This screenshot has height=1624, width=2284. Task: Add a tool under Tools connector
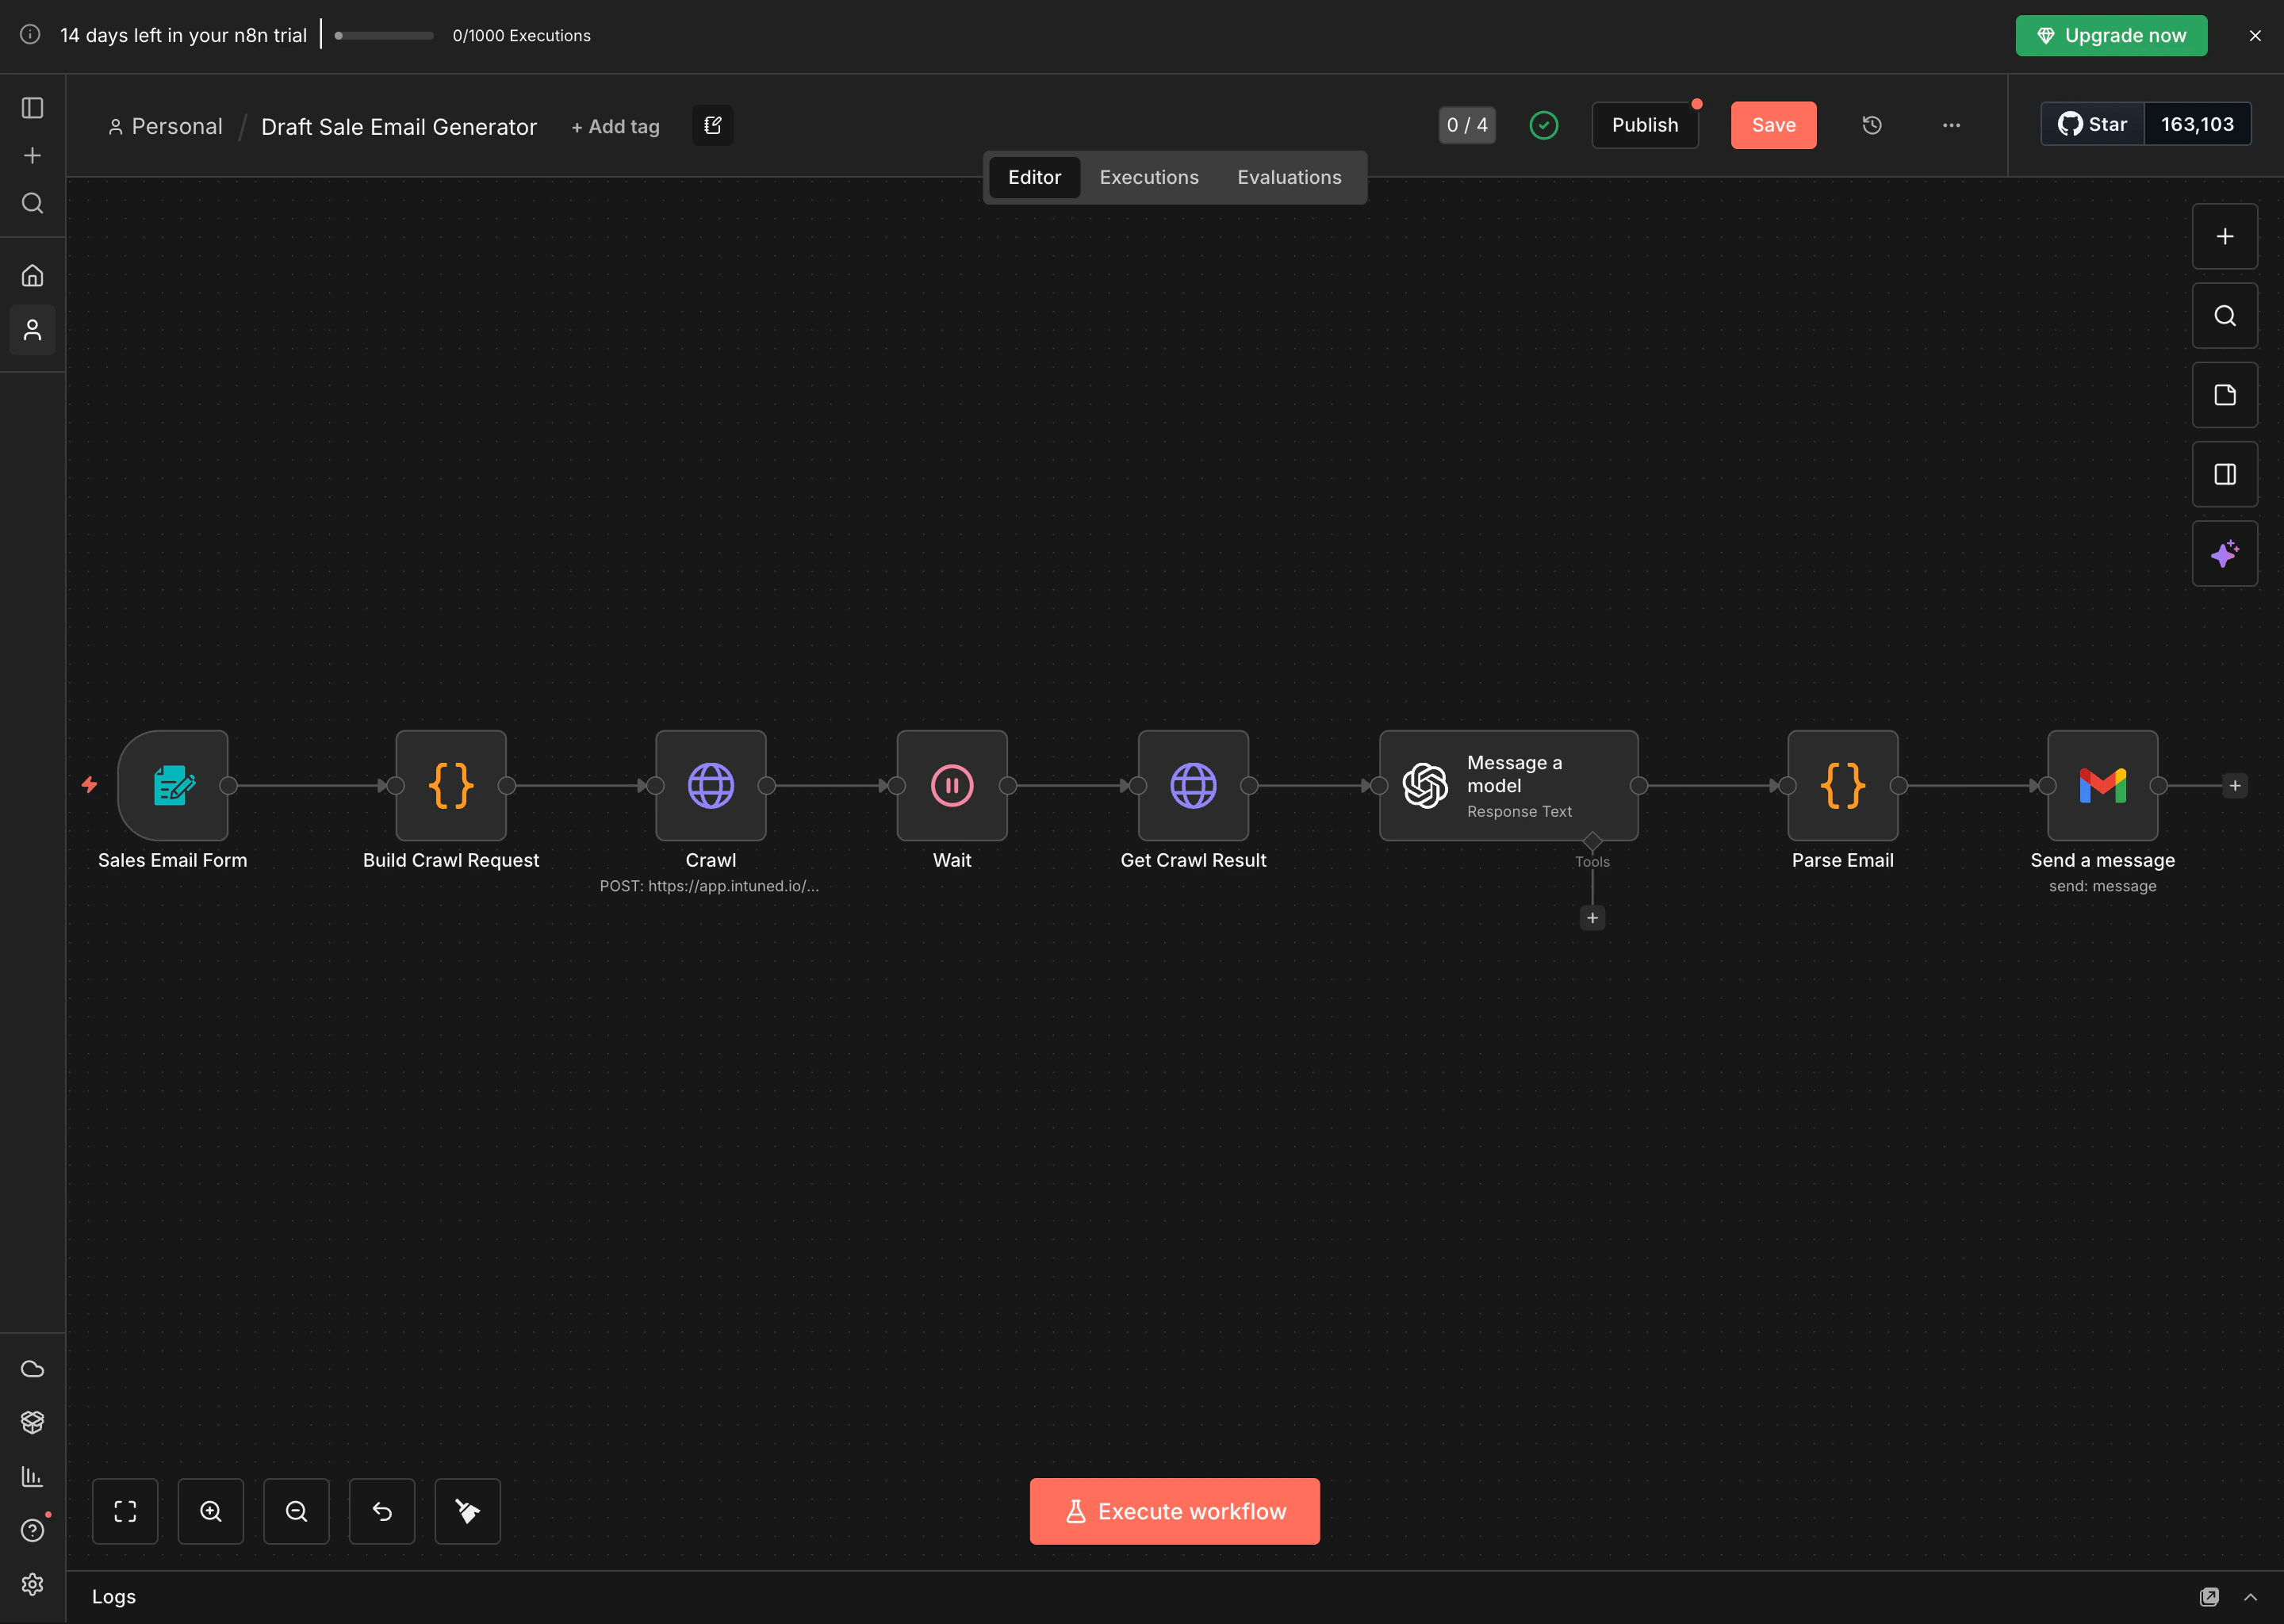1592,918
